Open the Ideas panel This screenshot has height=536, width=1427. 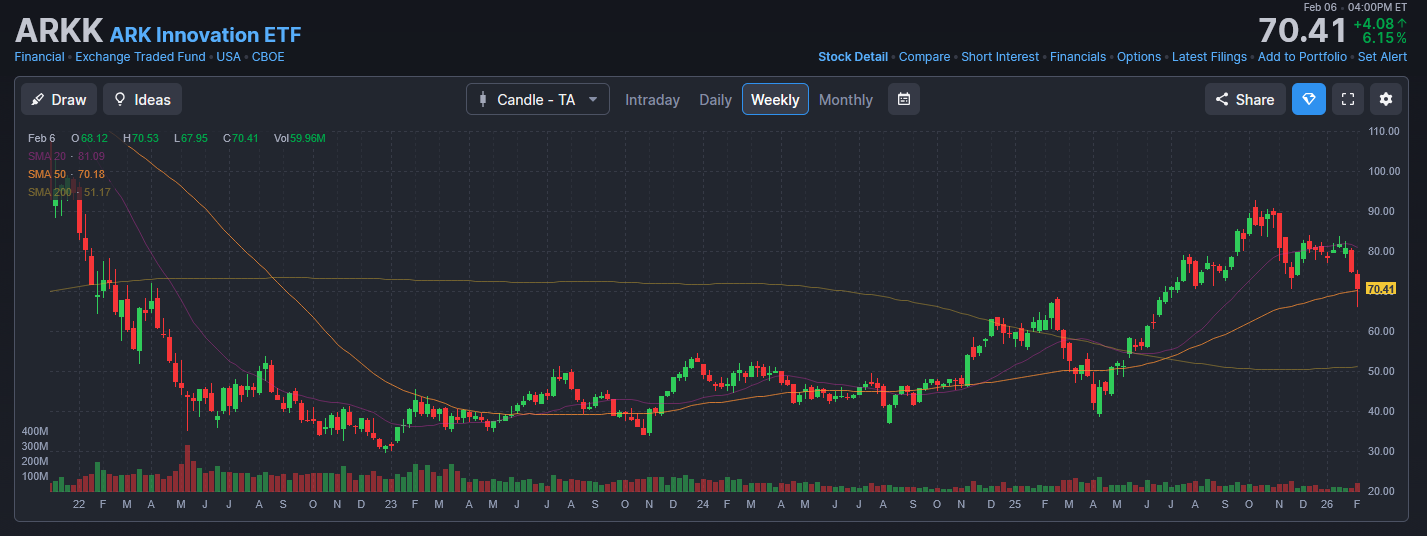pos(142,99)
